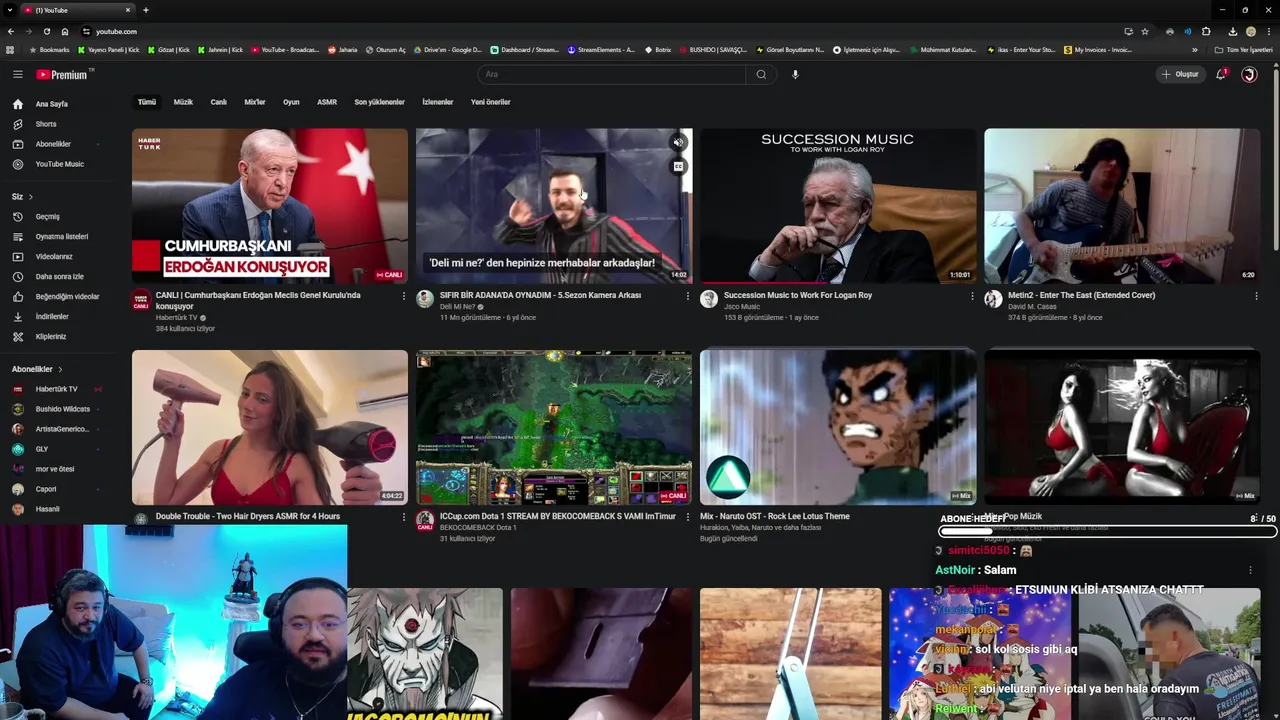Open Oynatma listeleri playlists
Viewport: 1280px width, 720px height.
pyautogui.click(x=62, y=236)
